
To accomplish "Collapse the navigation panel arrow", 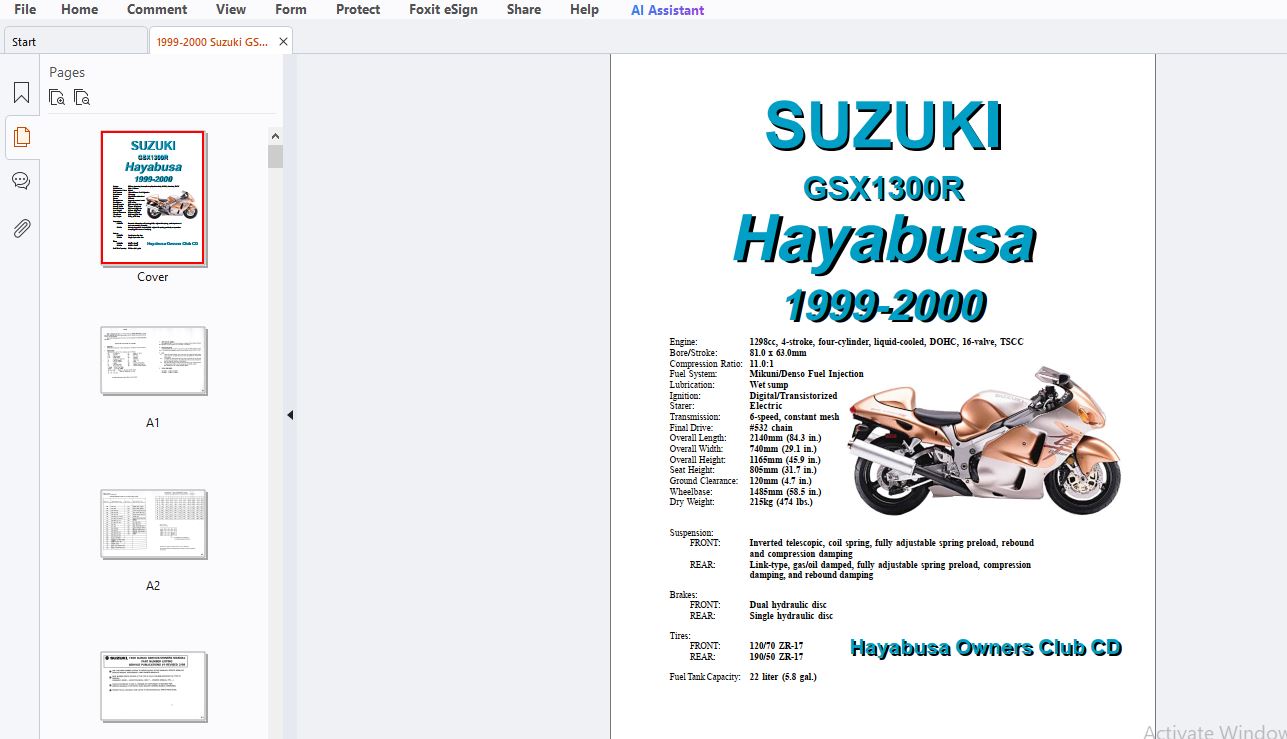I will 290,415.
